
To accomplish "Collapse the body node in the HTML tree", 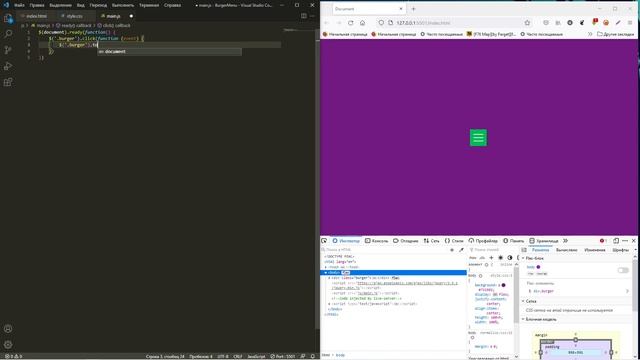I will point(326,272).
